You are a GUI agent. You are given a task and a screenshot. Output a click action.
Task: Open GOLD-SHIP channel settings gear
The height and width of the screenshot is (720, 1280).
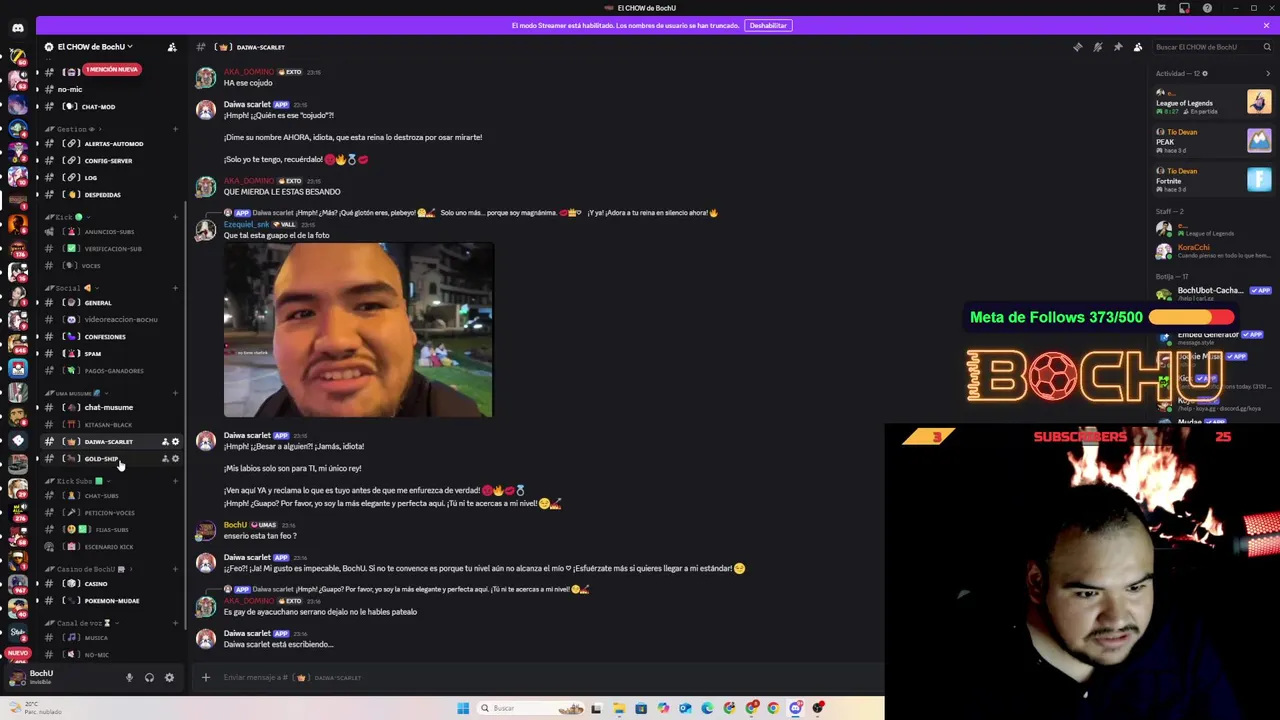(175, 459)
